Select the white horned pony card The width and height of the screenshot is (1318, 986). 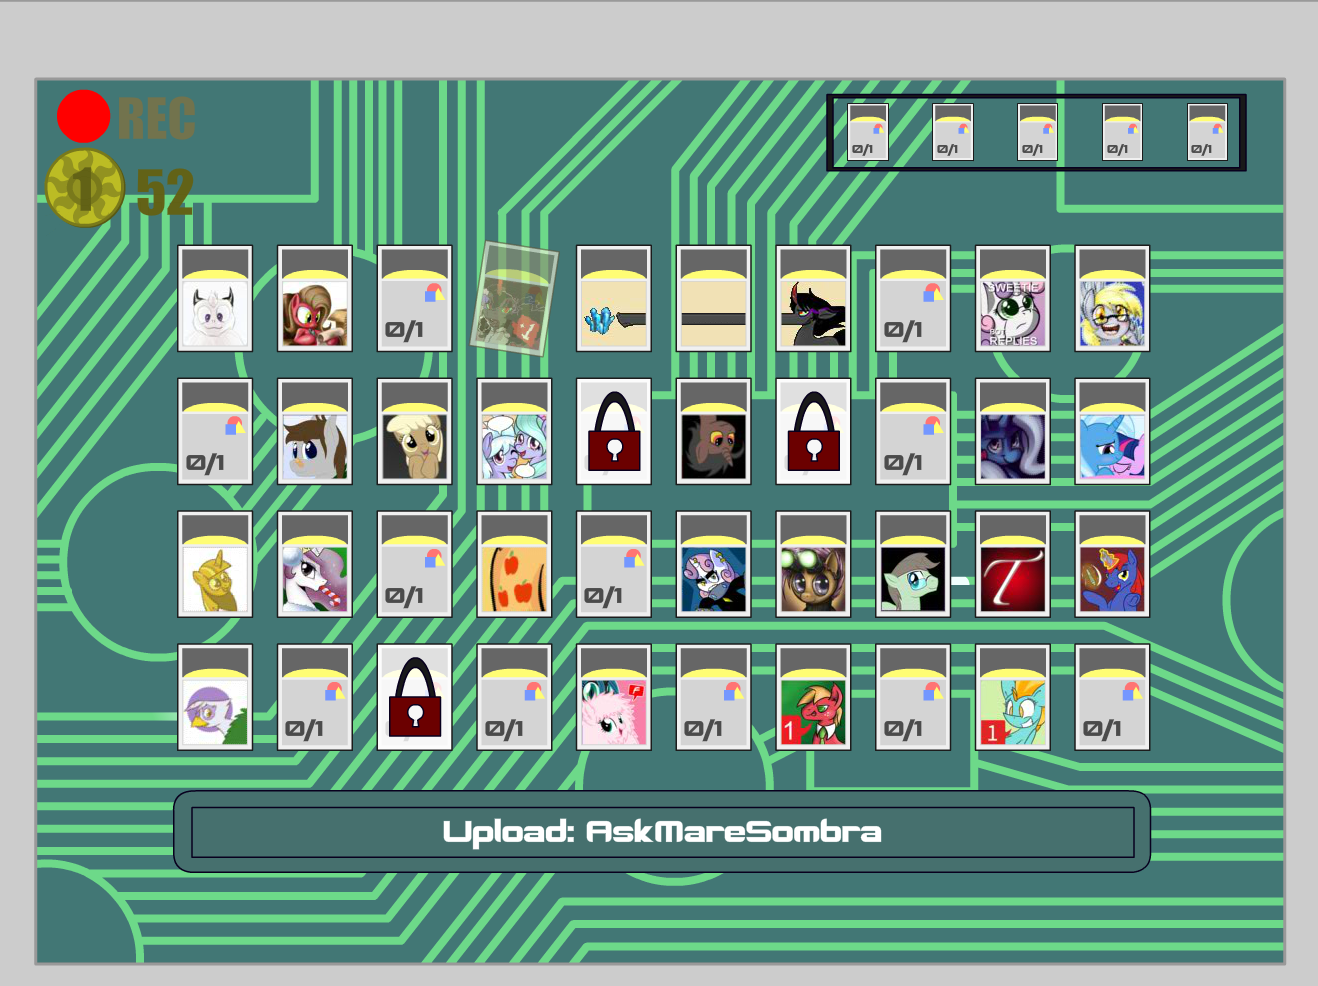(215, 298)
